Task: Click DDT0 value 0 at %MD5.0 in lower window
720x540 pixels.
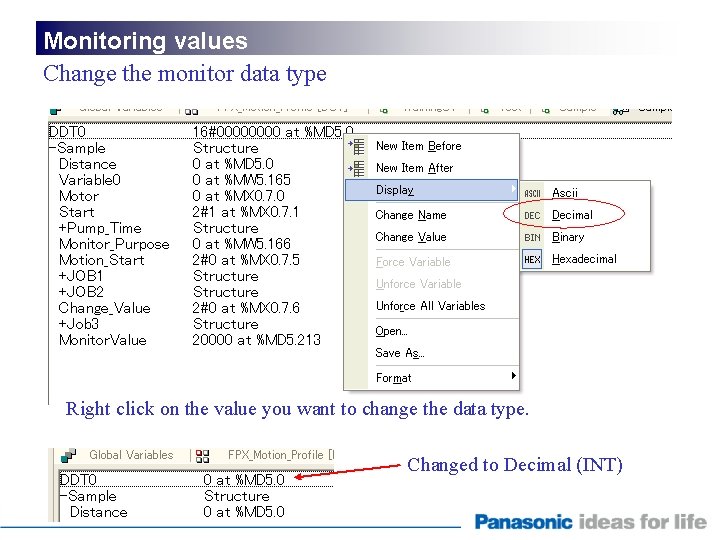Action: pos(244,480)
